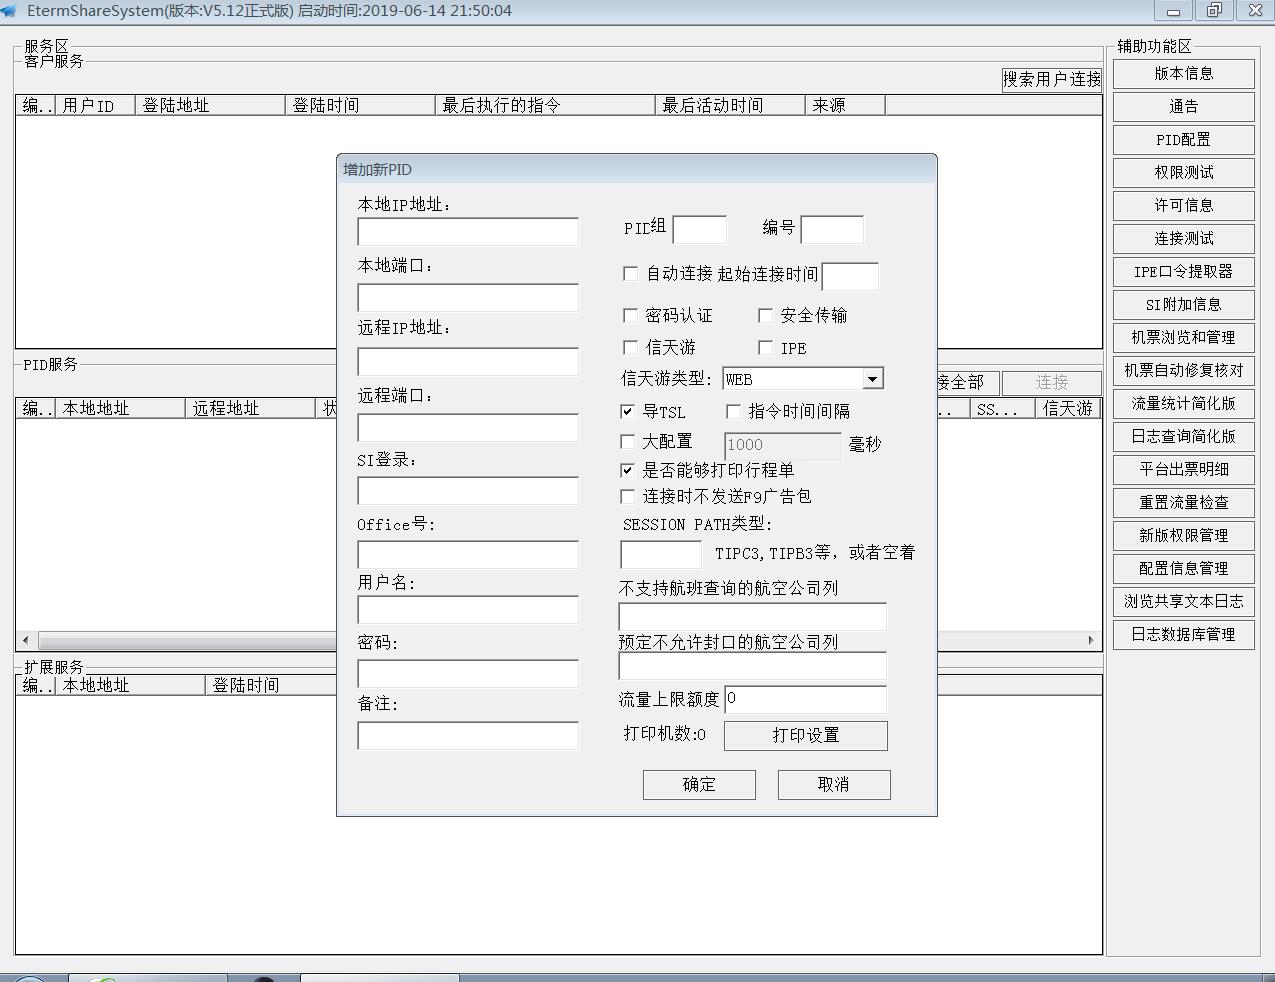Enable the 自动连接 checkbox
Screen dimensions: 1275x982
(631, 273)
